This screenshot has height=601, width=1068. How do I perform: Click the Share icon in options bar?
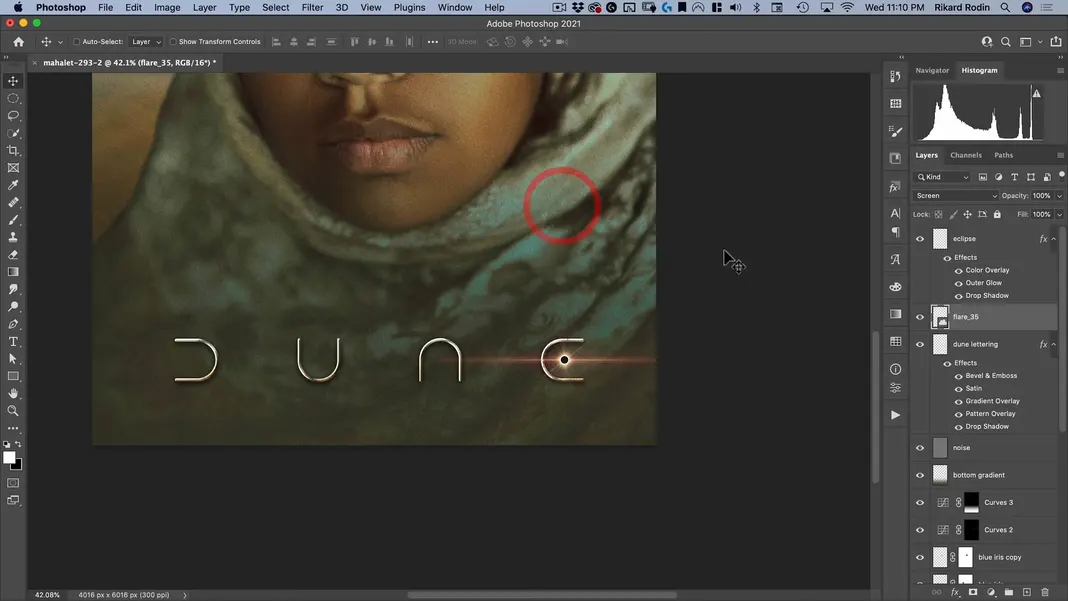coord(1056,42)
